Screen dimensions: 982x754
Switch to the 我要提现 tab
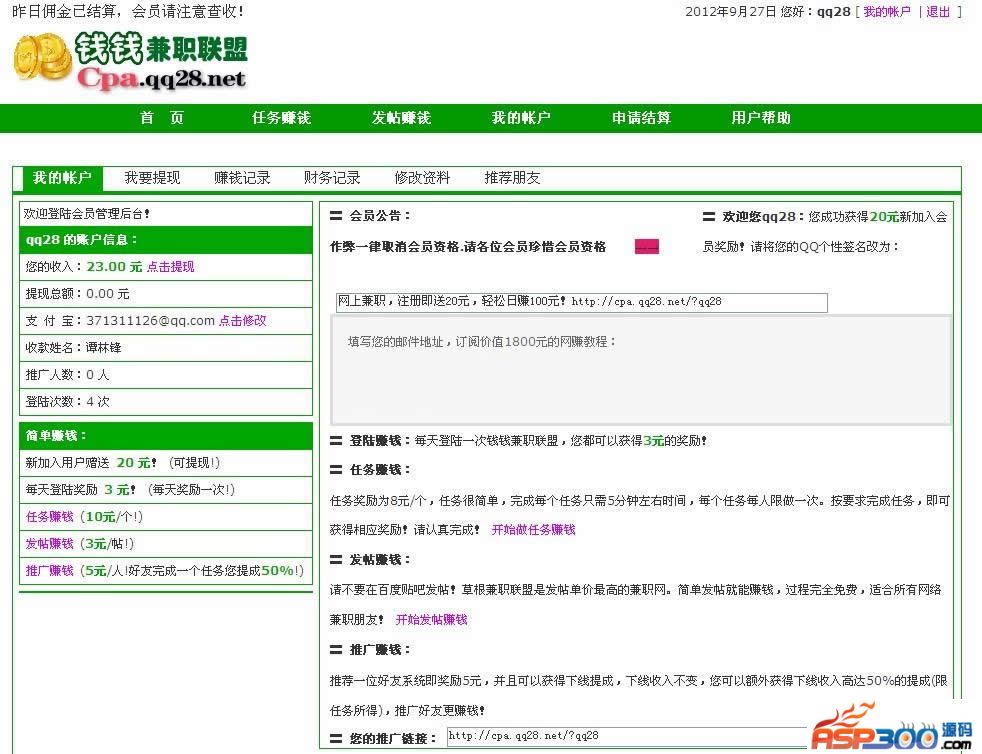point(152,178)
